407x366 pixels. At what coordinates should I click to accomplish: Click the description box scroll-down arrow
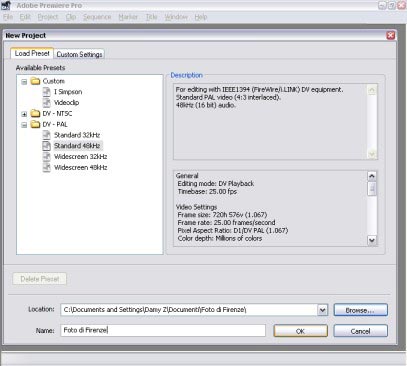tap(372, 154)
